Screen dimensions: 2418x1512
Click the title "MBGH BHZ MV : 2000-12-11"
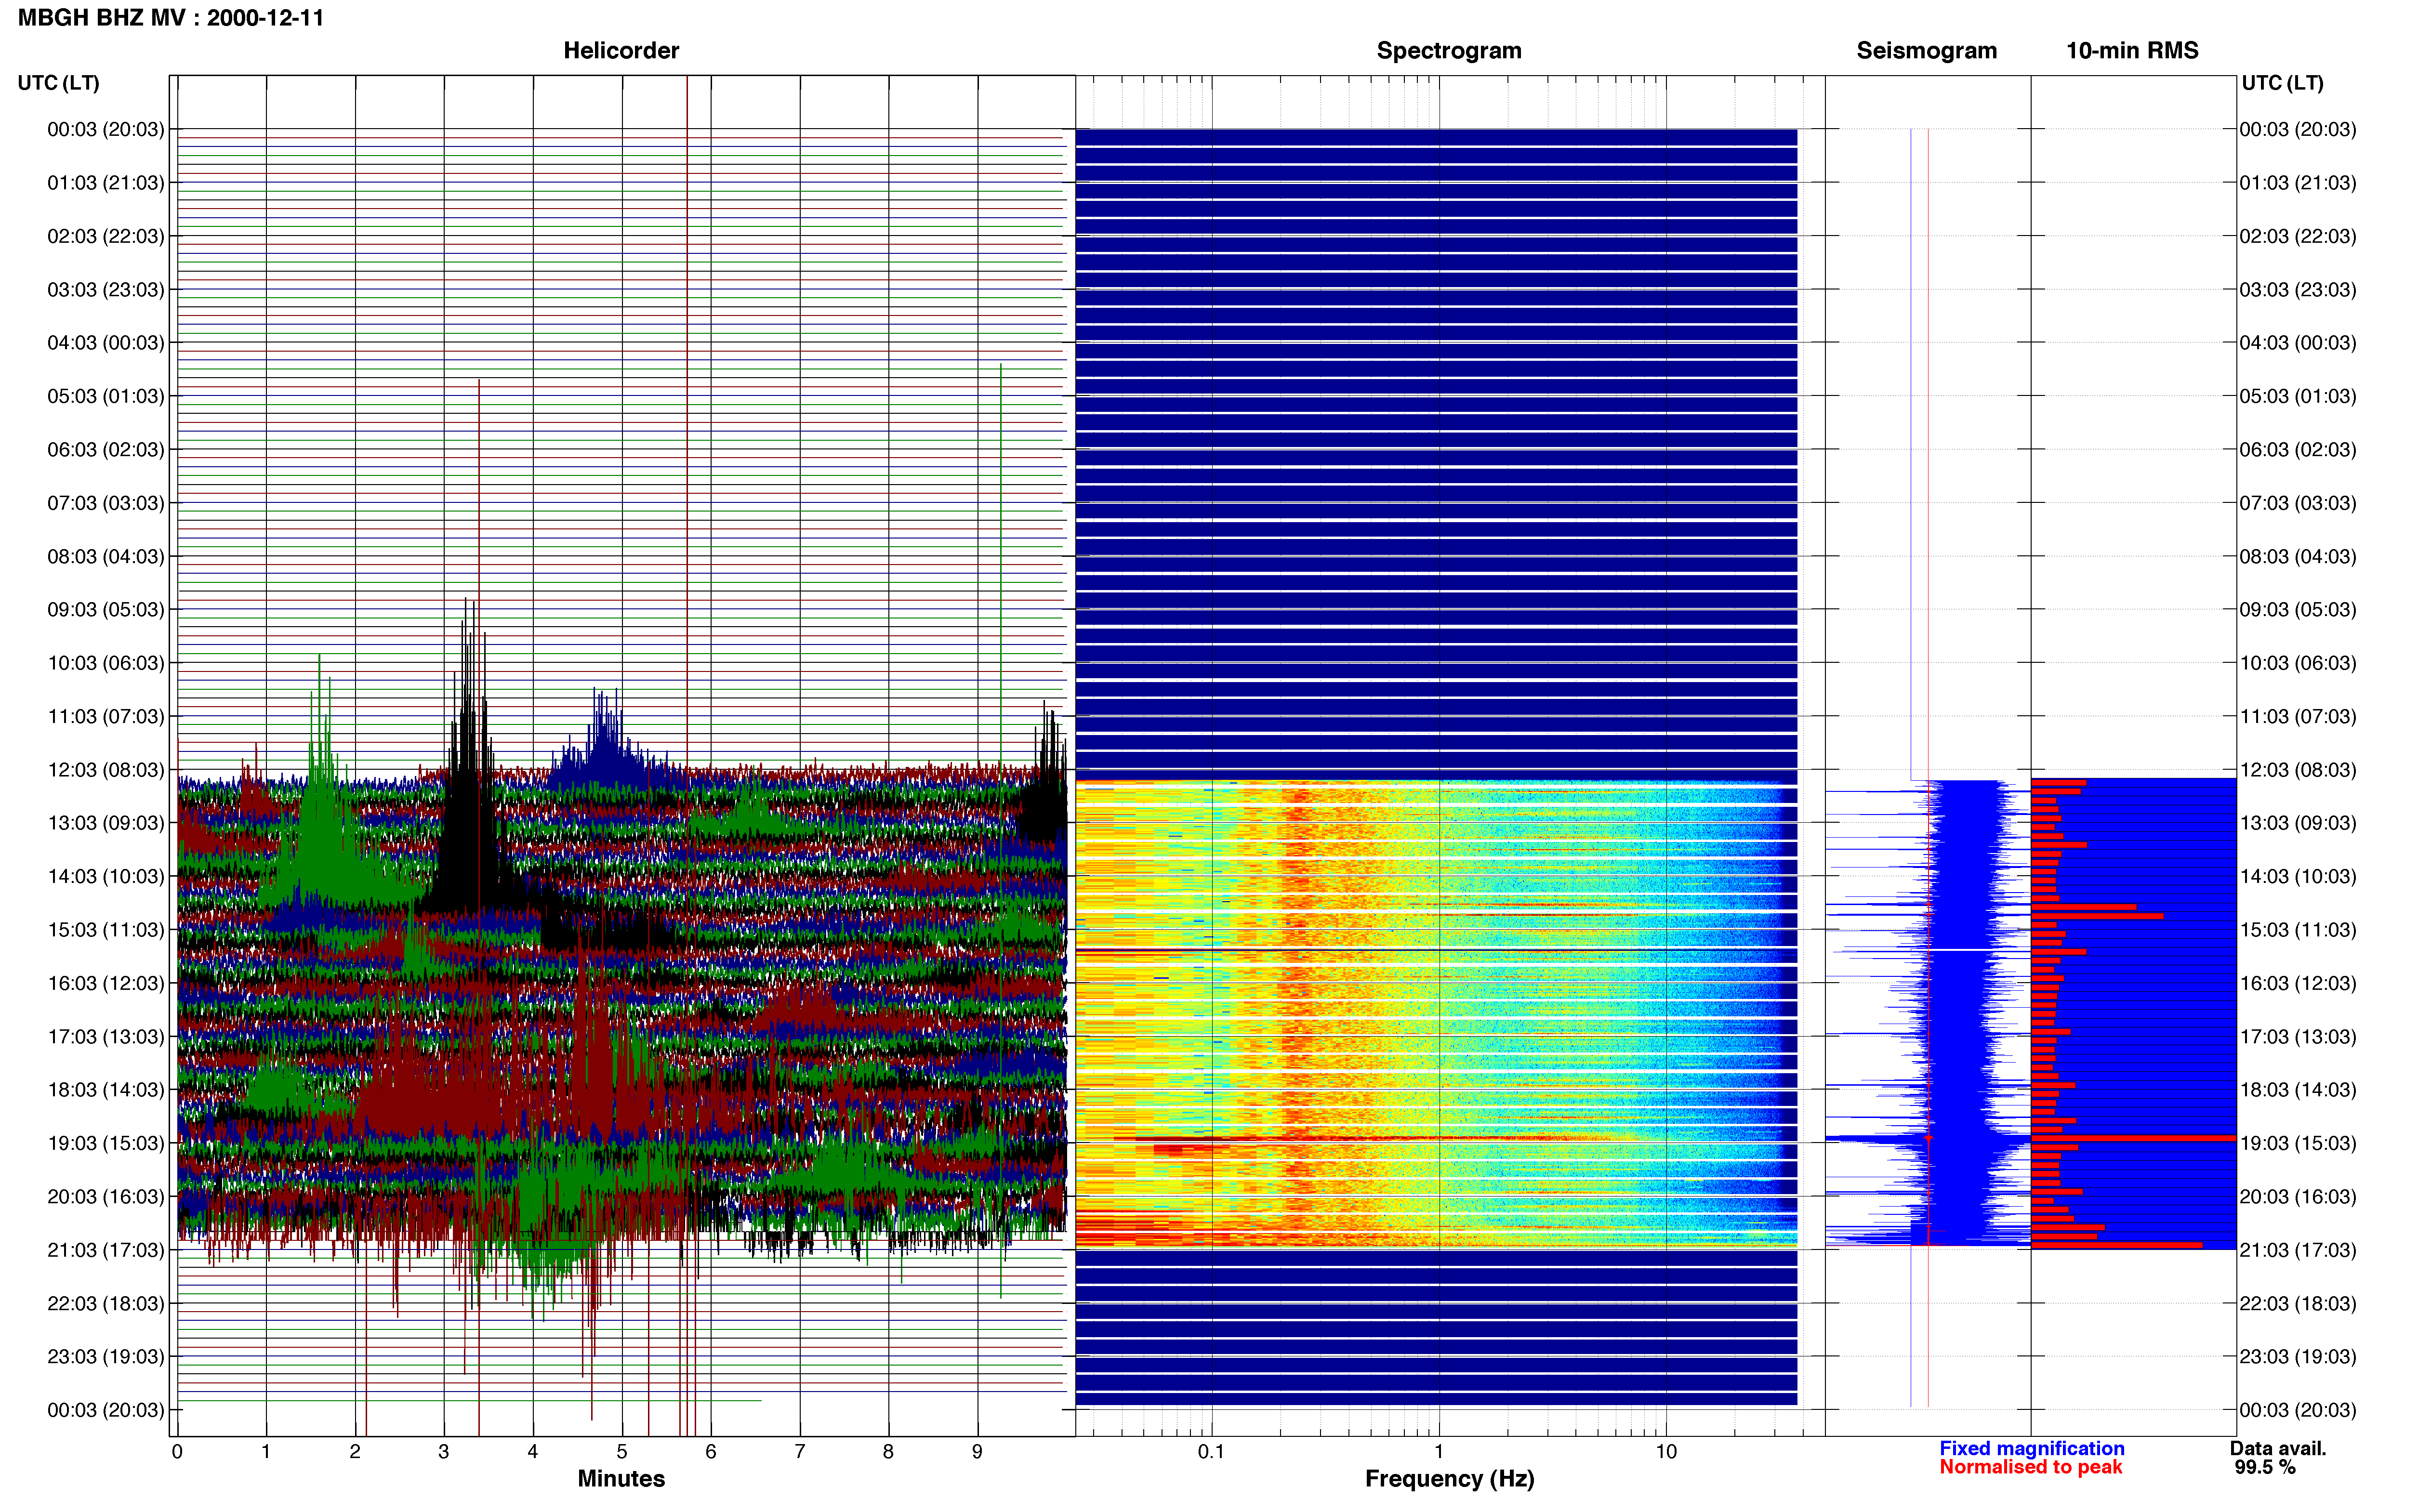pyautogui.click(x=171, y=18)
